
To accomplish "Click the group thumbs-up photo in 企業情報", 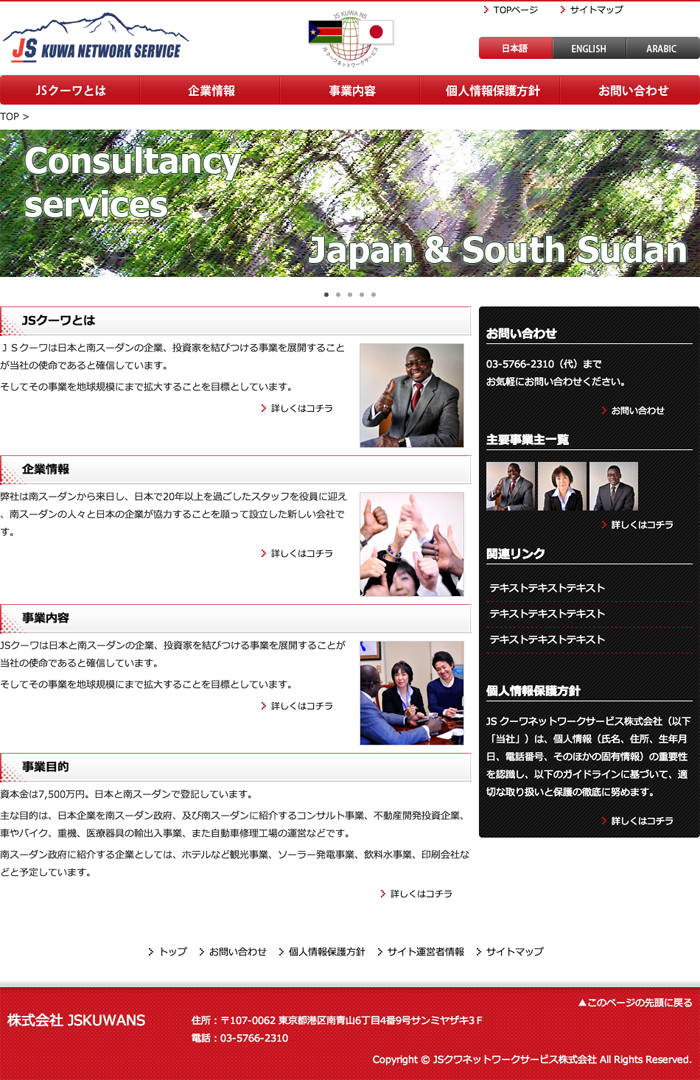I will tap(412, 544).
